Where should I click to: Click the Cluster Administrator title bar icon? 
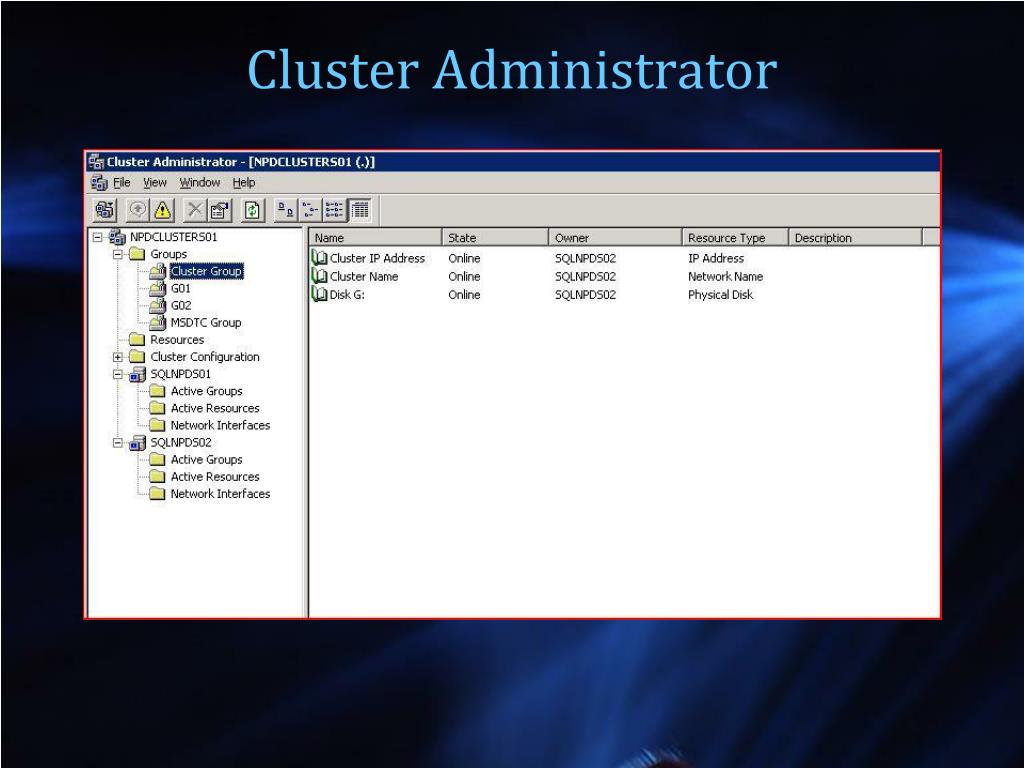[96, 161]
